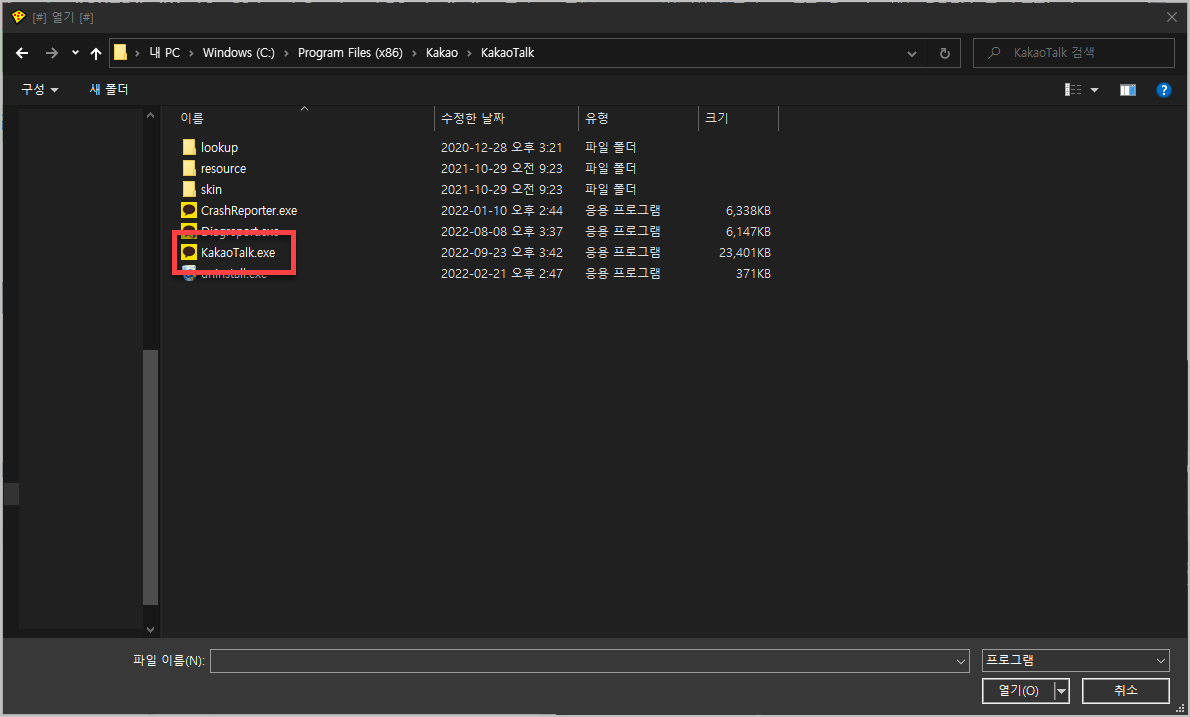Click navigation pane scroll up arrow
Screen dimensions: 1190x717
[x=150, y=115]
